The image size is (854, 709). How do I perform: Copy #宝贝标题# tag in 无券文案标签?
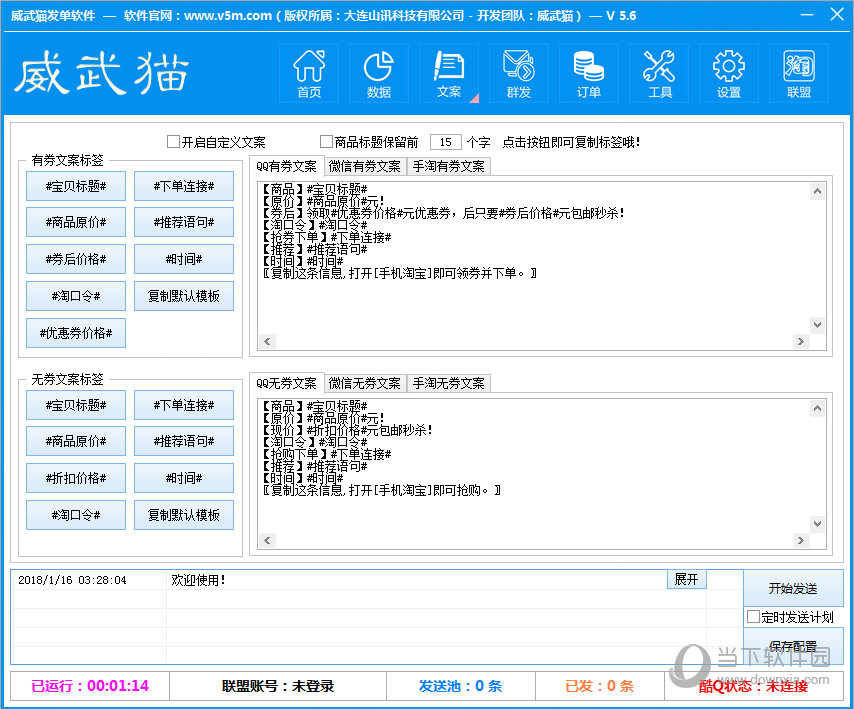(x=76, y=405)
